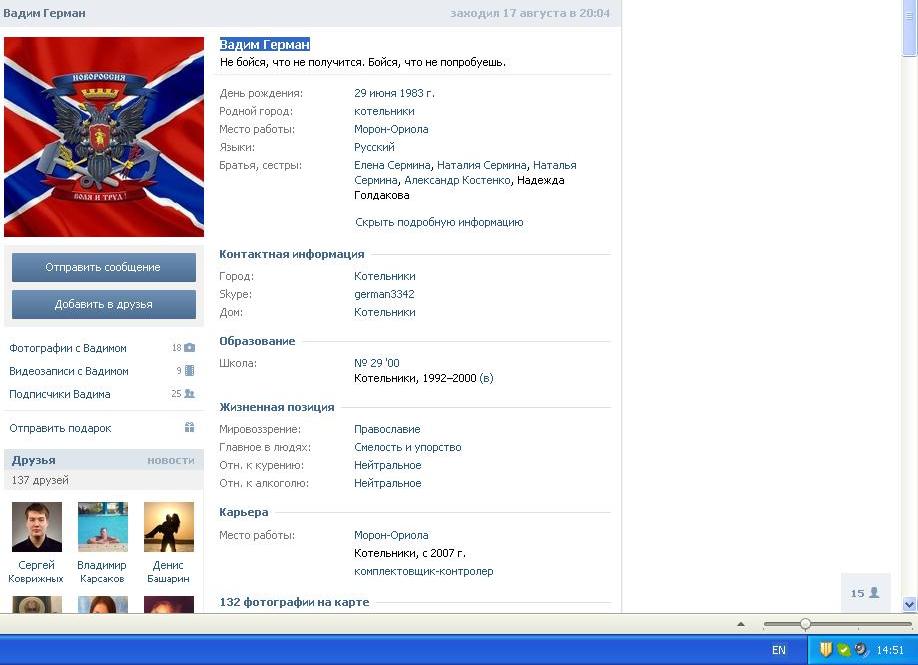Screen dimensions: 918x665
Task: Click the name Денис Башарин
Action: tap(168, 572)
